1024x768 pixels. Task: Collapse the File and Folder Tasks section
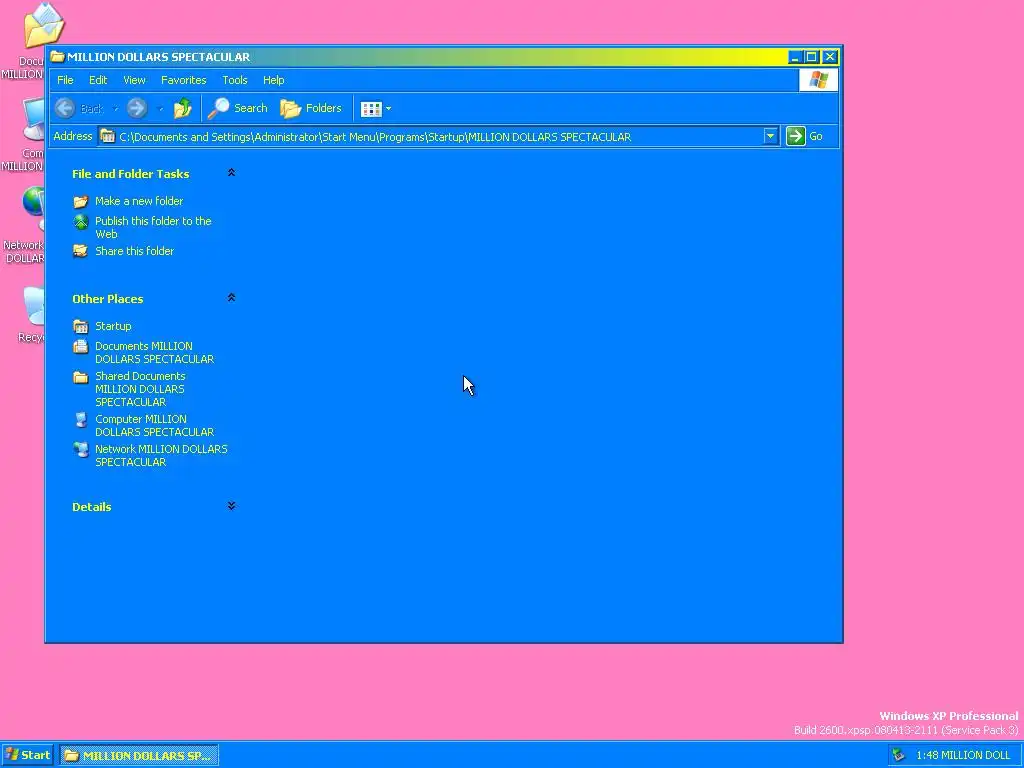pos(231,173)
